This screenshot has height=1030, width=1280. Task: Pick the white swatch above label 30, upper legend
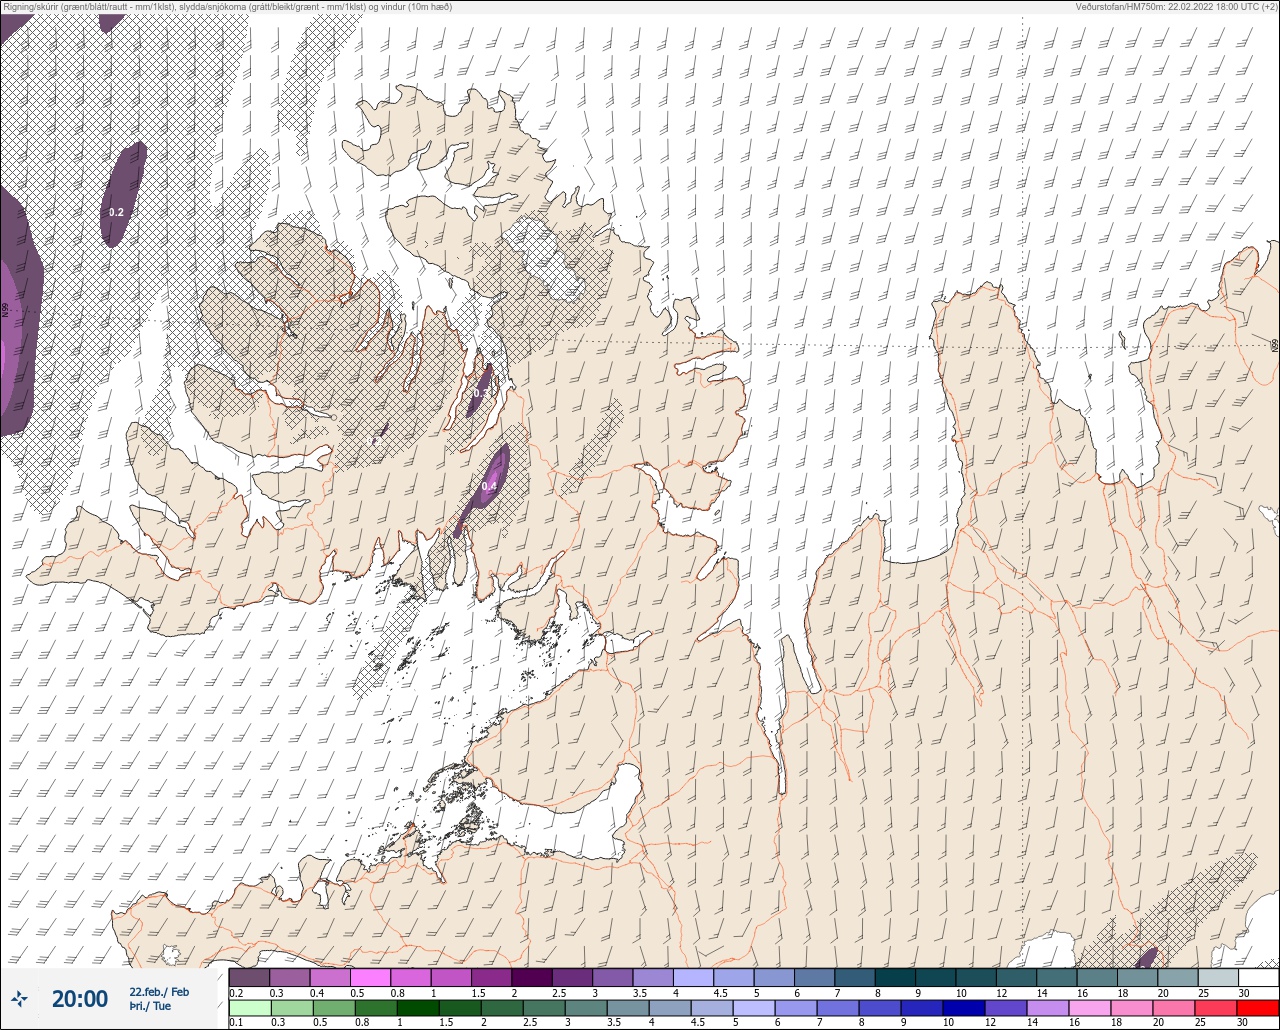point(1258,977)
